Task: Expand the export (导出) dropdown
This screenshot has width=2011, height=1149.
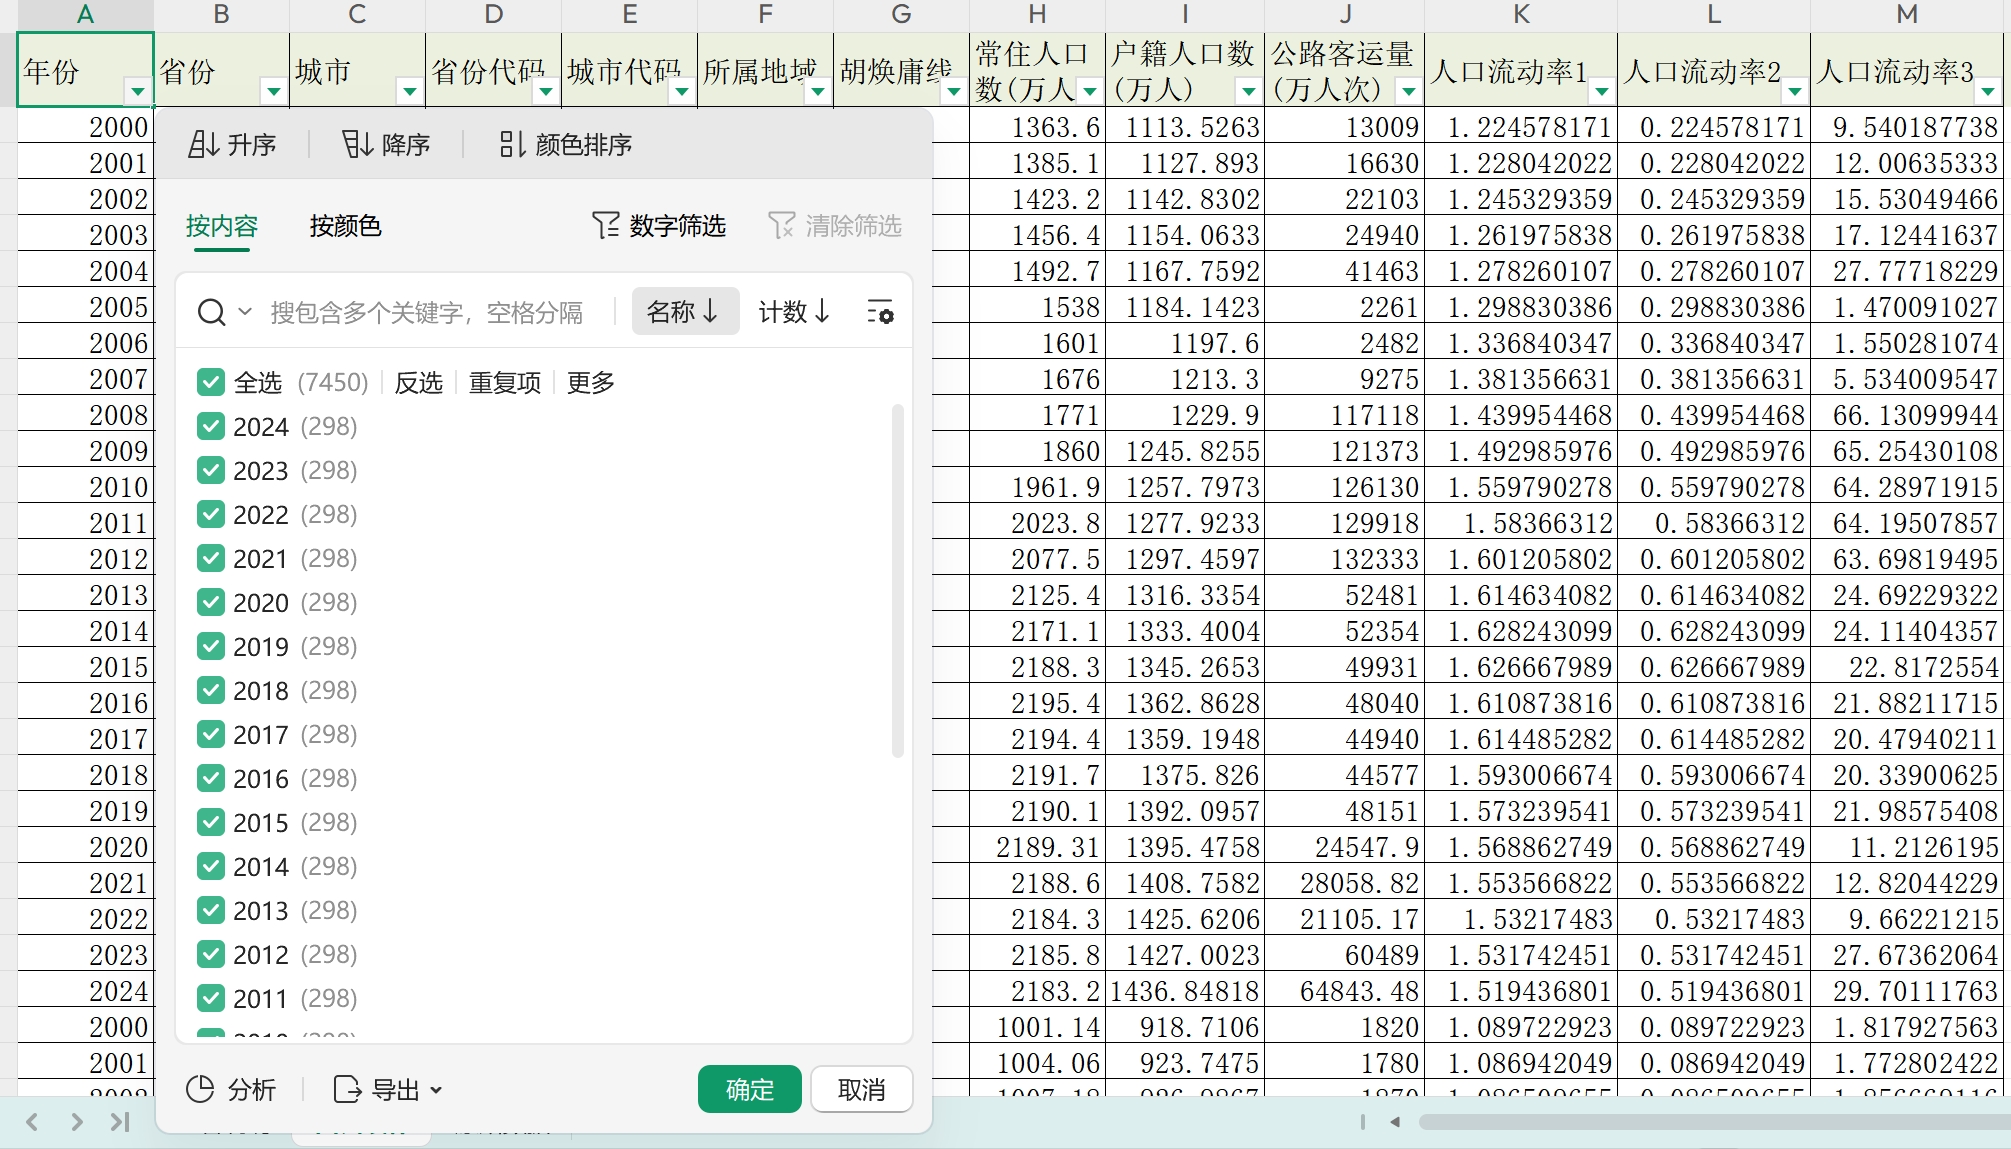Action: point(436,1090)
